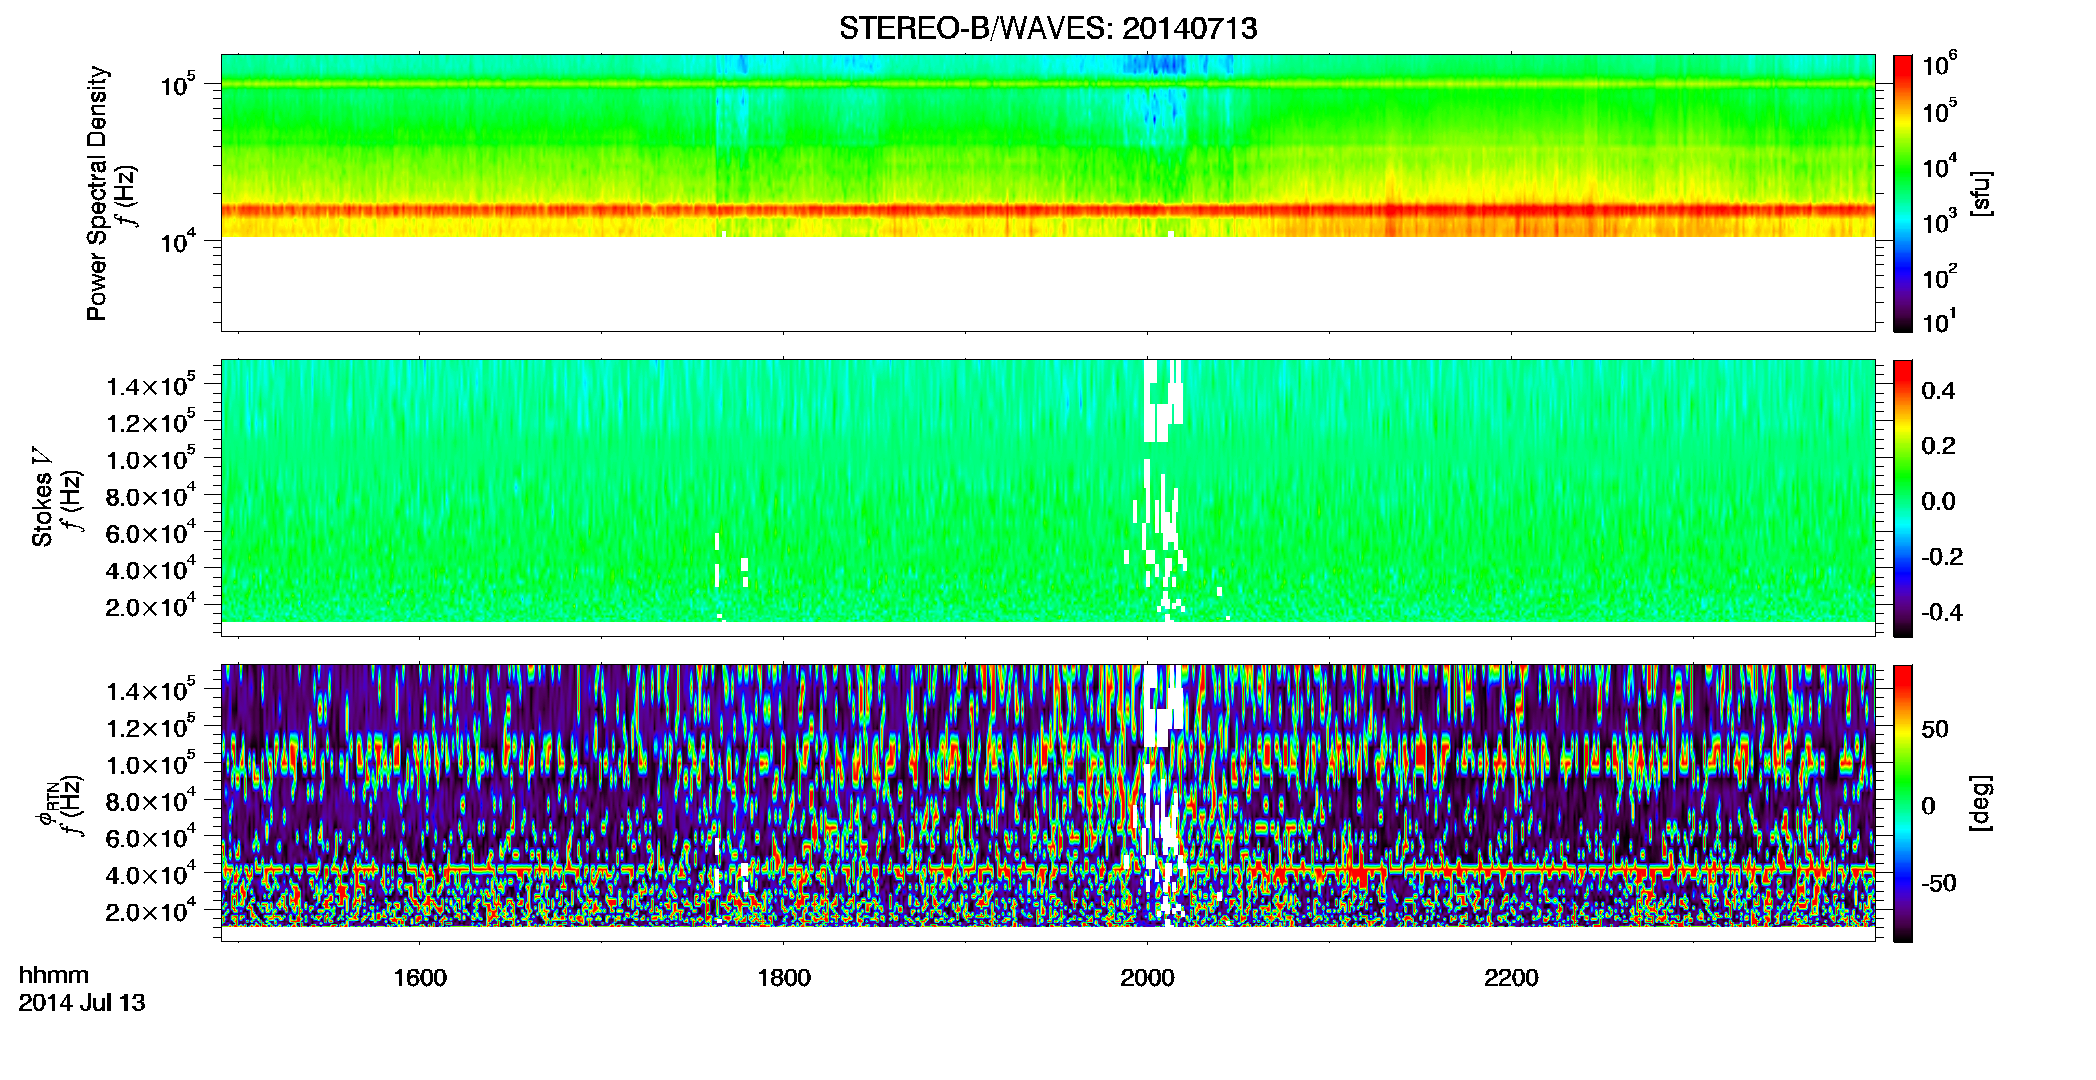Click the 0.4 tick on Stokes colorbar

pyautogui.click(x=1938, y=391)
